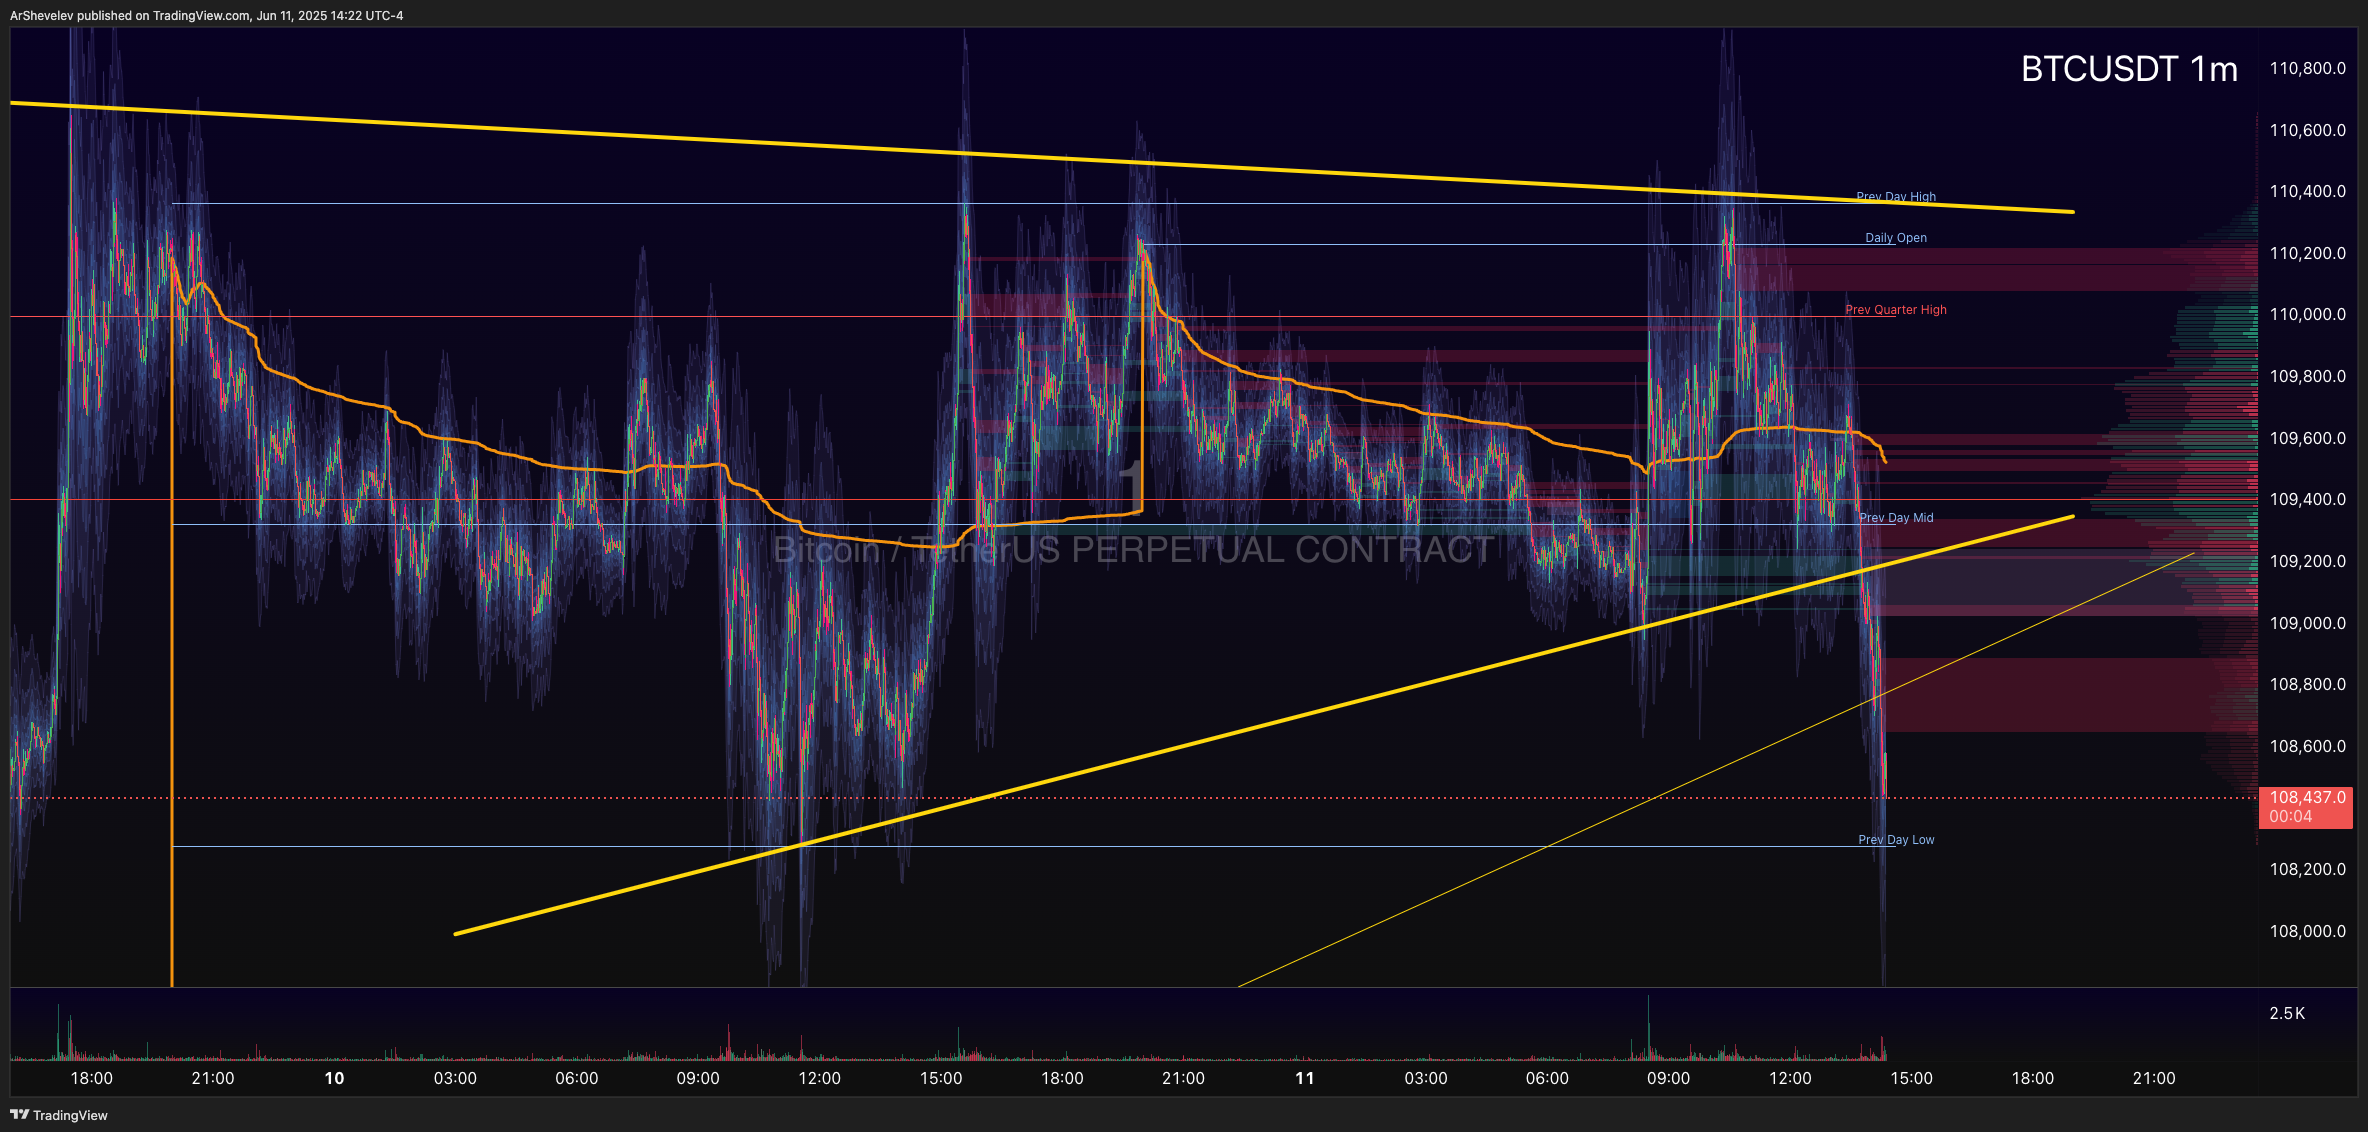The height and width of the screenshot is (1132, 2368).
Task: Click the 109,600.0 price axis label
Action: point(2307,438)
